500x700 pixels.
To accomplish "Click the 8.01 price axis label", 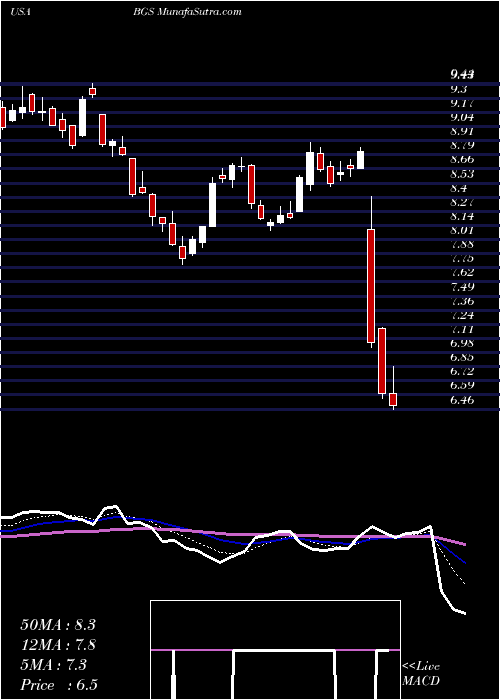I will click(464, 230).
